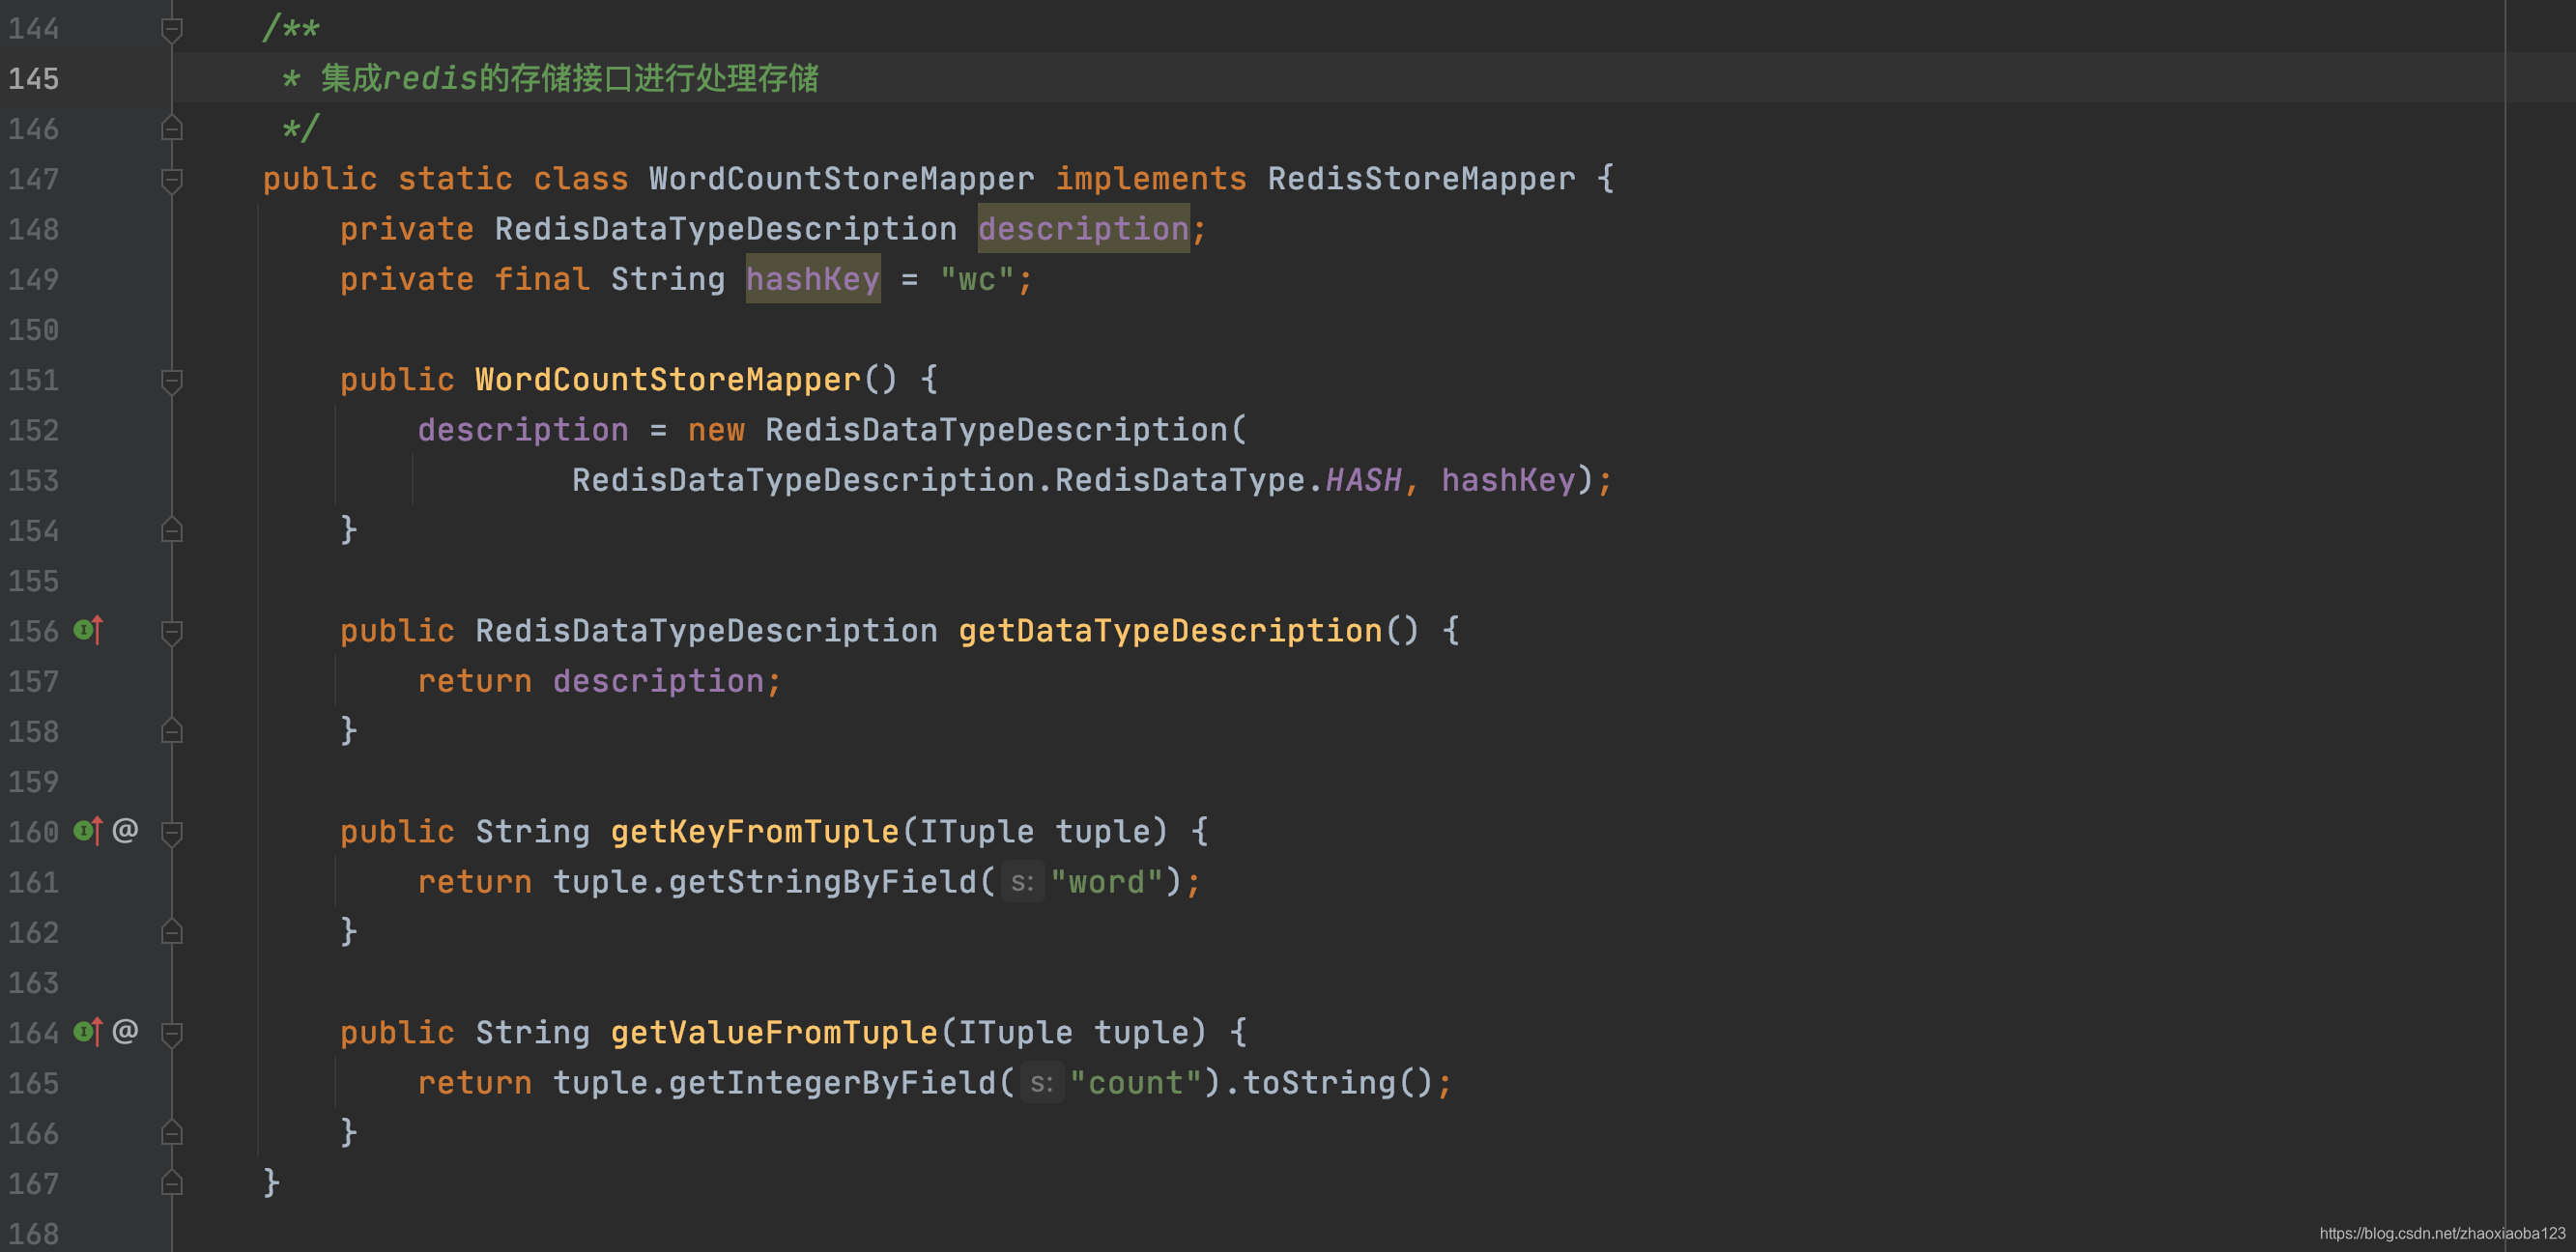Collapse the constructor fold at line 151
Screen dimensions: 2576x1252
coord(172,381)
